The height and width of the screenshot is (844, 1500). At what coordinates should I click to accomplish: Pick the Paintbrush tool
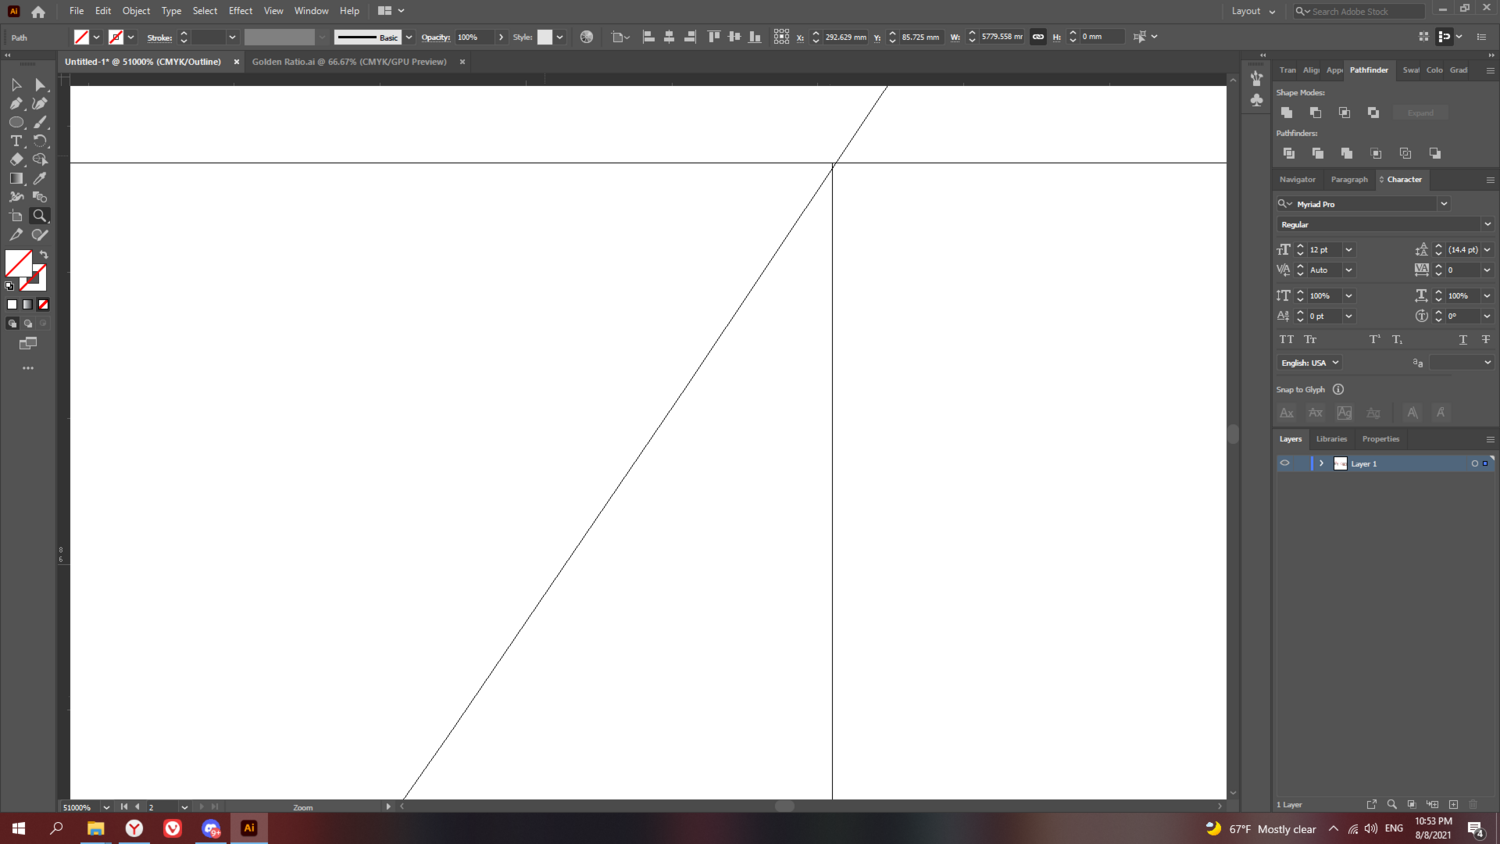tap(40, 122)
